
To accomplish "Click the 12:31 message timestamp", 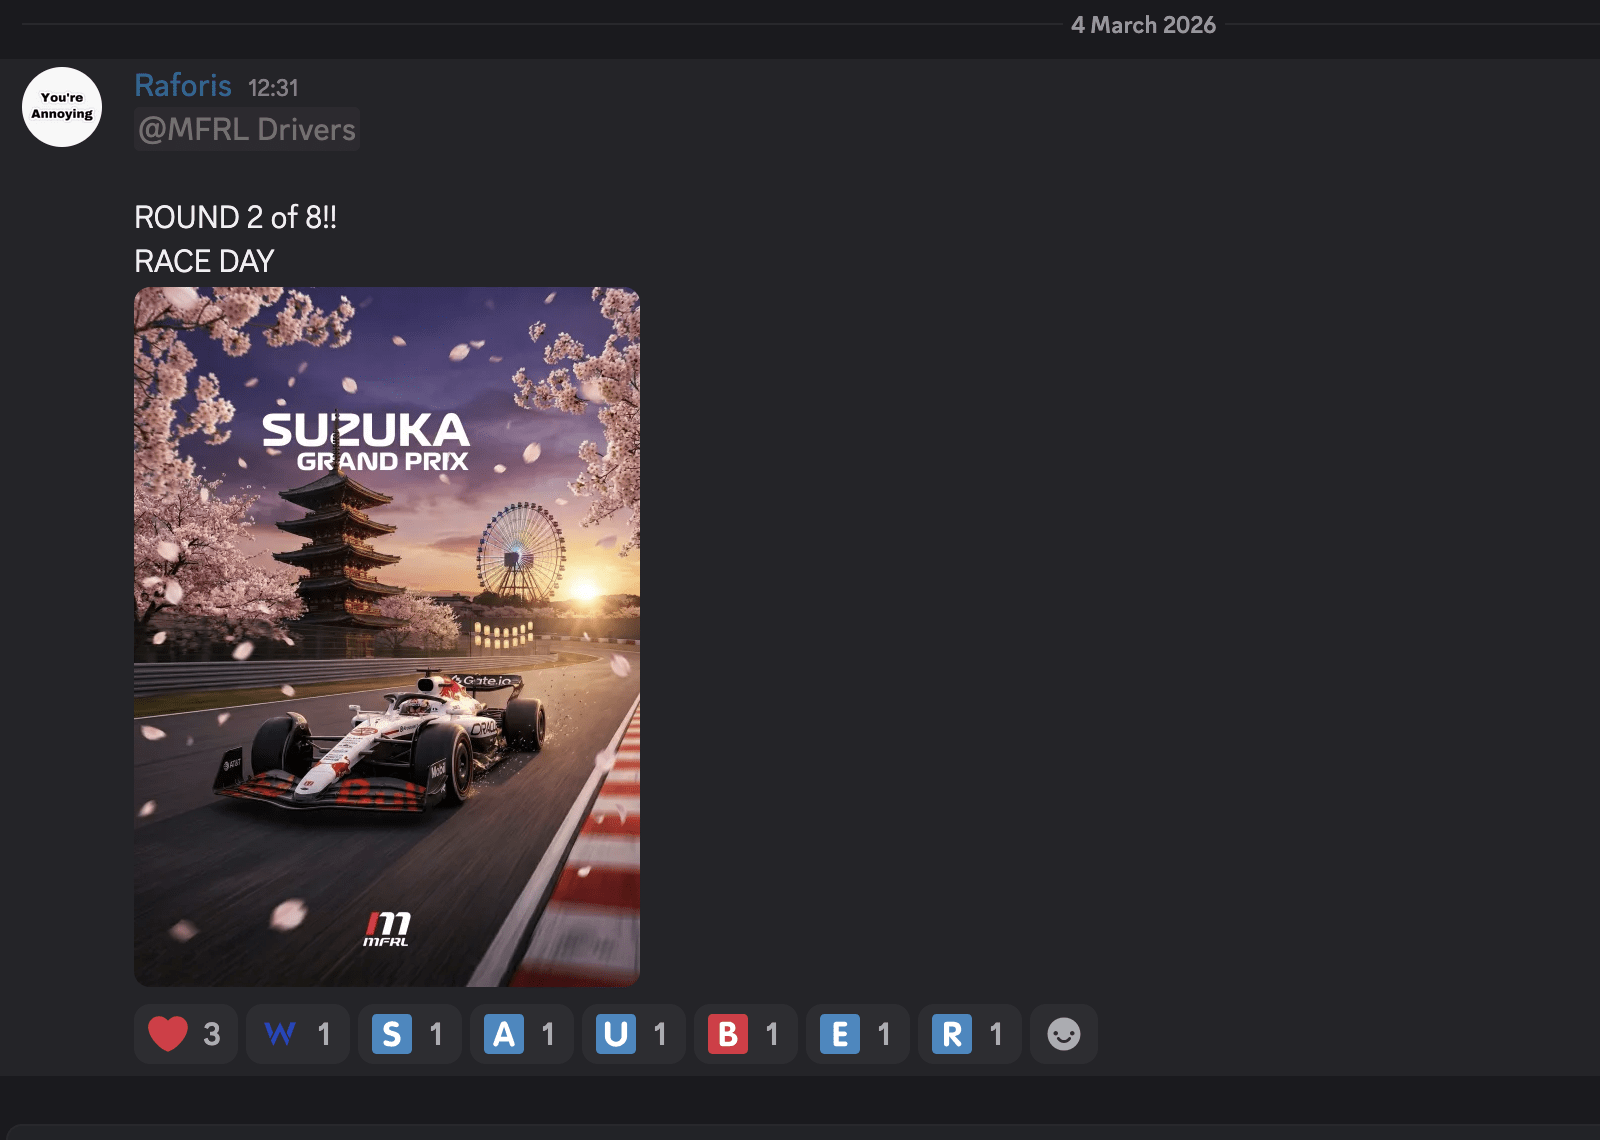I will pyautogui.click(x=274, y=88).
